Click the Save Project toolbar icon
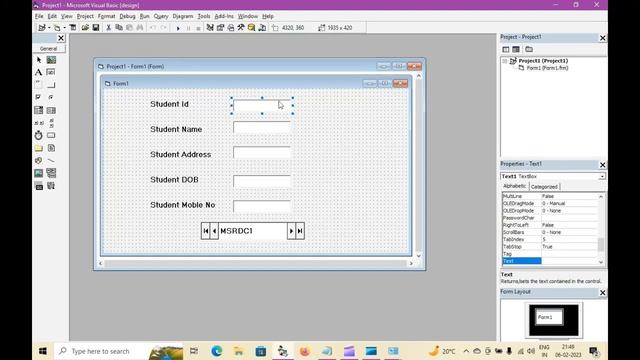 click(96, 28)
